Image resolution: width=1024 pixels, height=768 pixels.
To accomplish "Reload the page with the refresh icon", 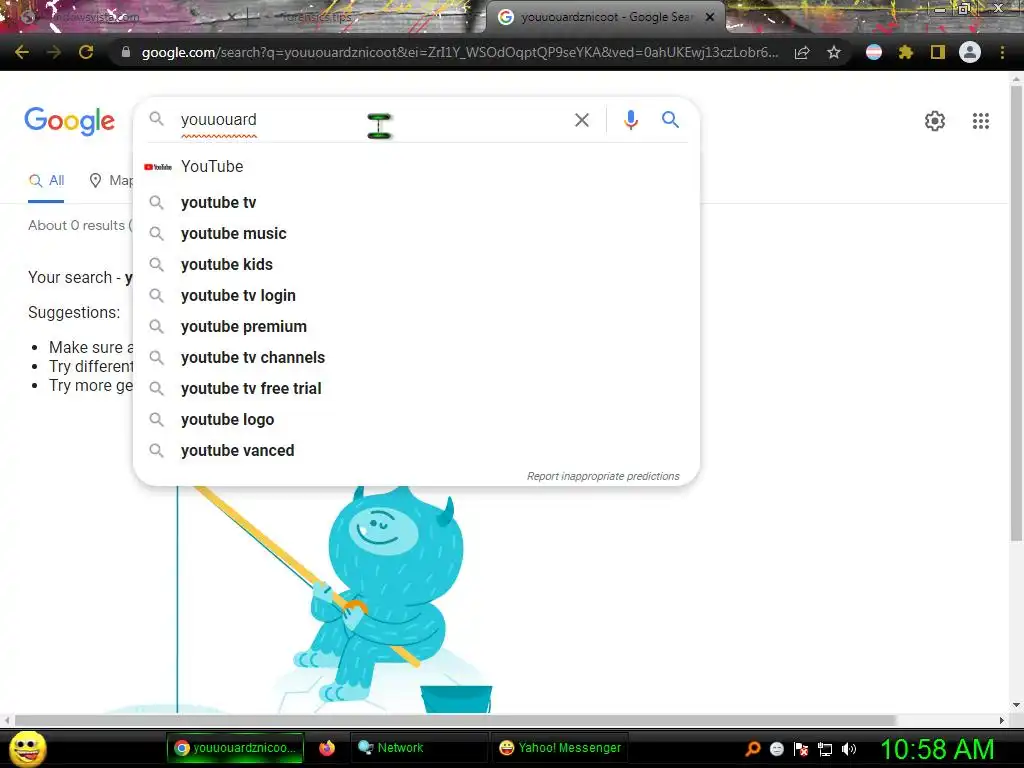I will (x=86, y=52).
